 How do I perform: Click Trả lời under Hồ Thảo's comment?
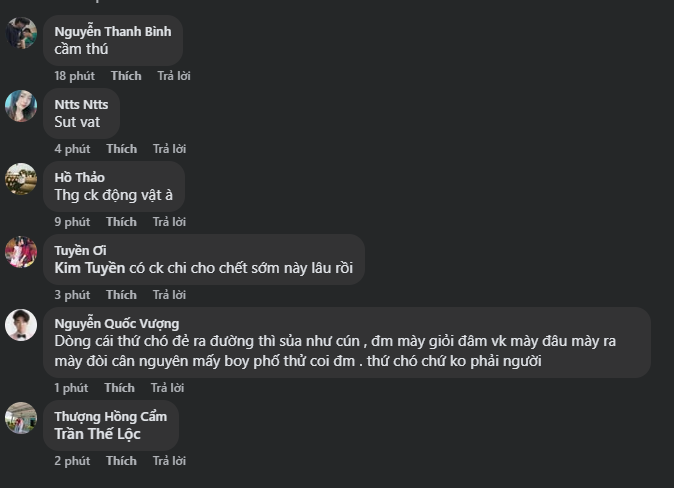click(x=169, y=222)
